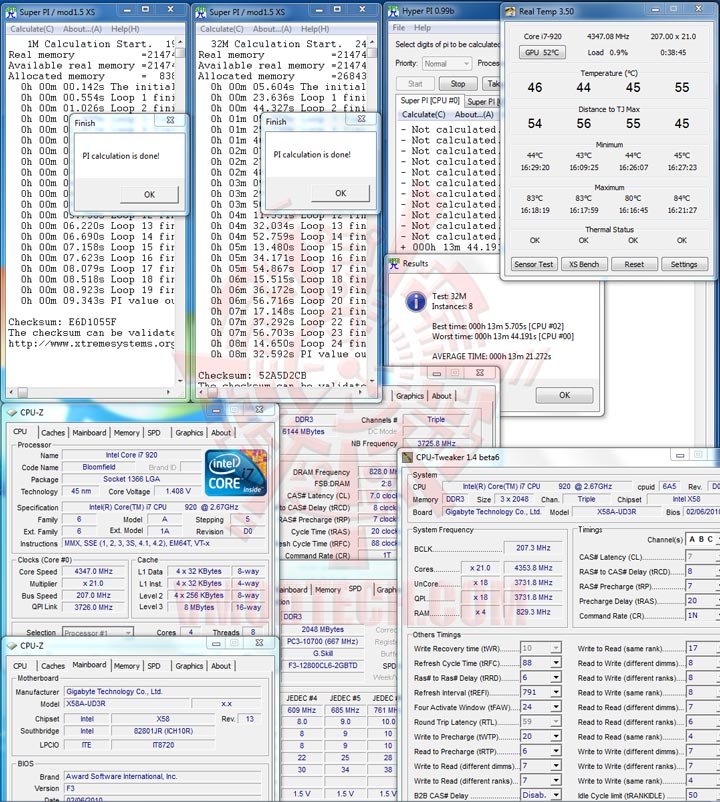The height and width of the screenshot is (802, 720).
Task: Open the Read to Precharge (tRTP) dropdown
Action: pos(555,751)
